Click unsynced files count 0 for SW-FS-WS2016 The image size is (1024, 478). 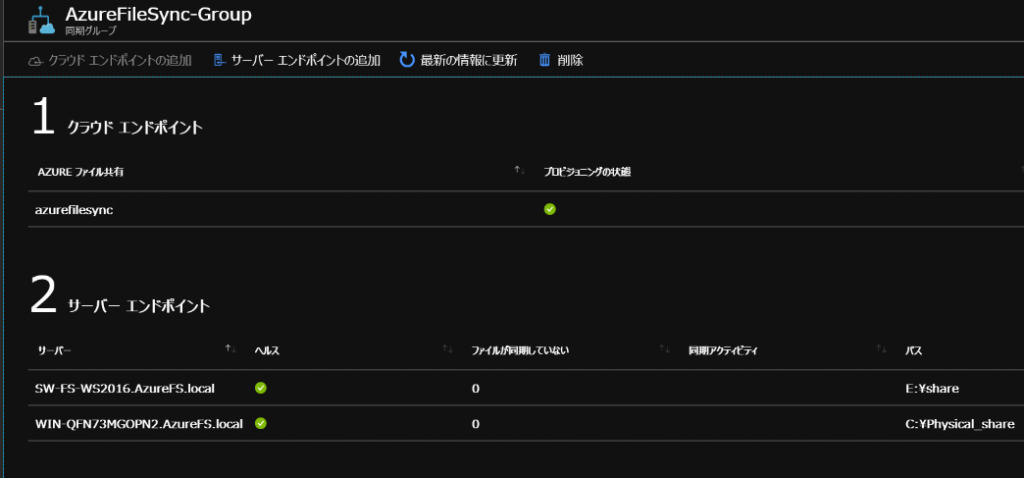click(x=475, y=389)
